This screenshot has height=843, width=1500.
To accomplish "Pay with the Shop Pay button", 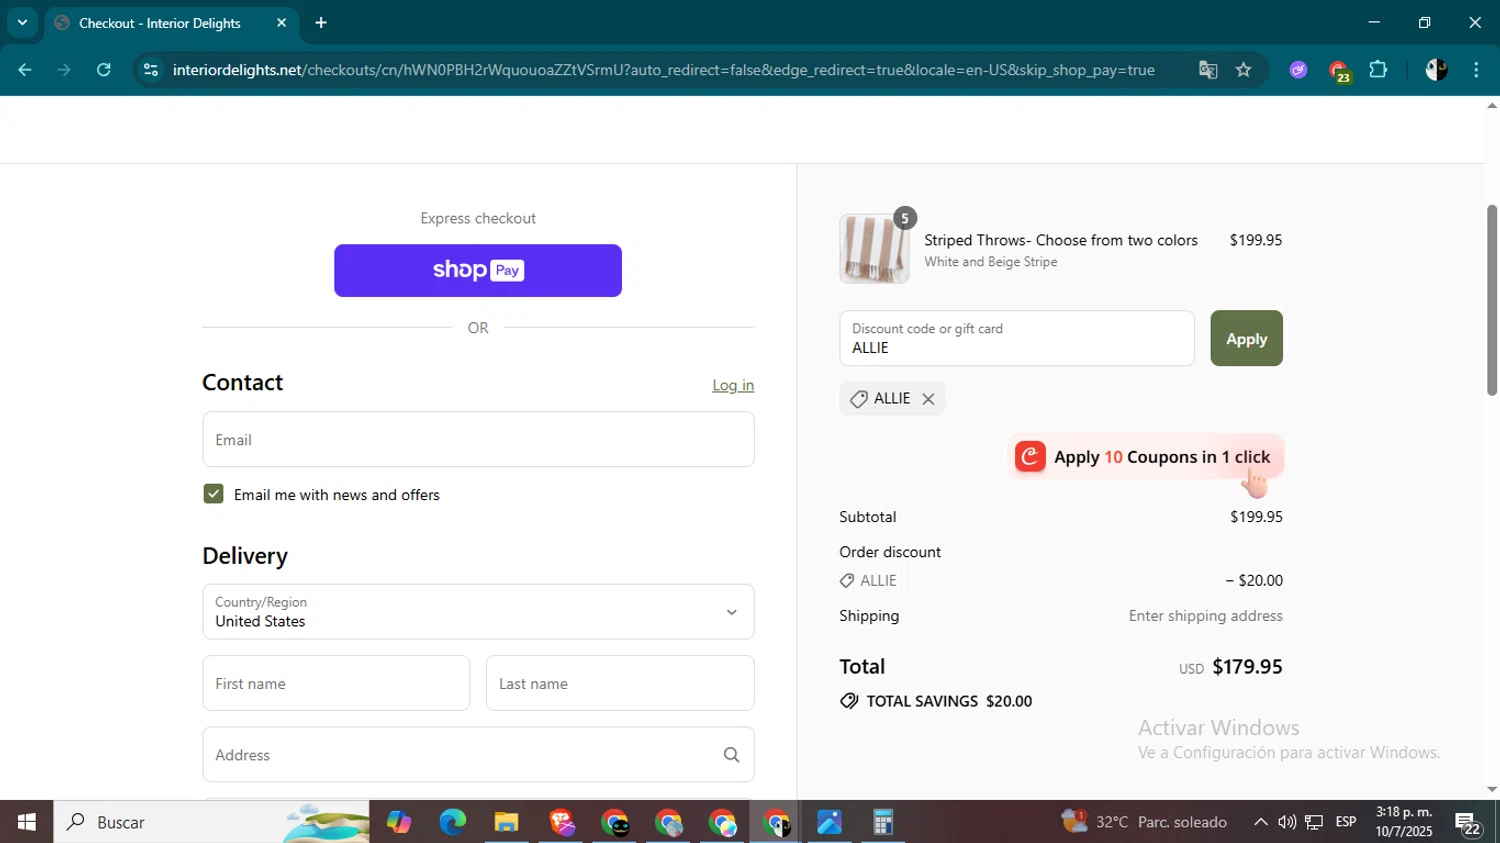I will (478, 270).
